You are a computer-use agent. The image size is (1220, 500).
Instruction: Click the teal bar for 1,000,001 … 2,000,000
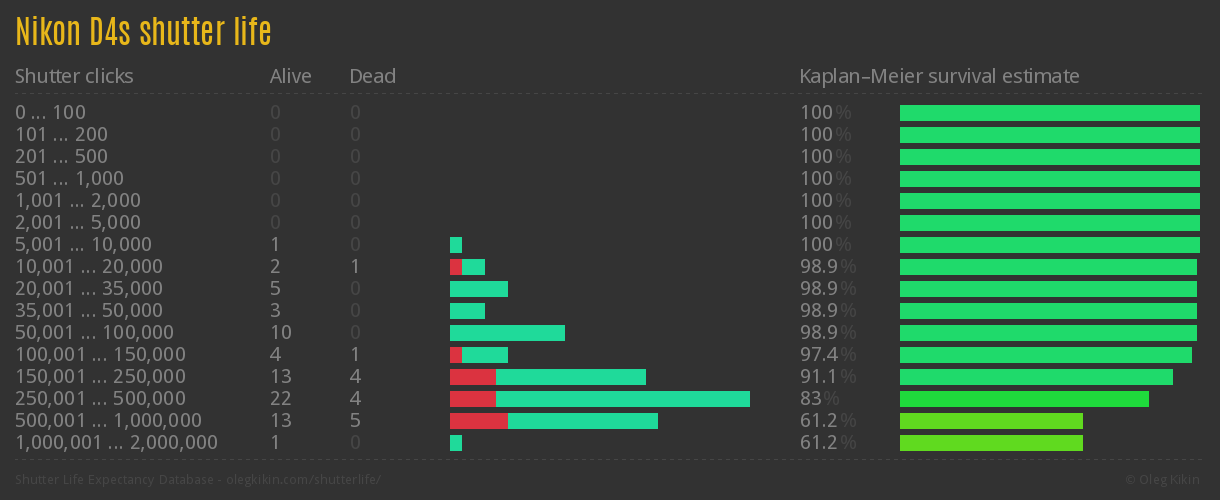(x=456, y=443)
